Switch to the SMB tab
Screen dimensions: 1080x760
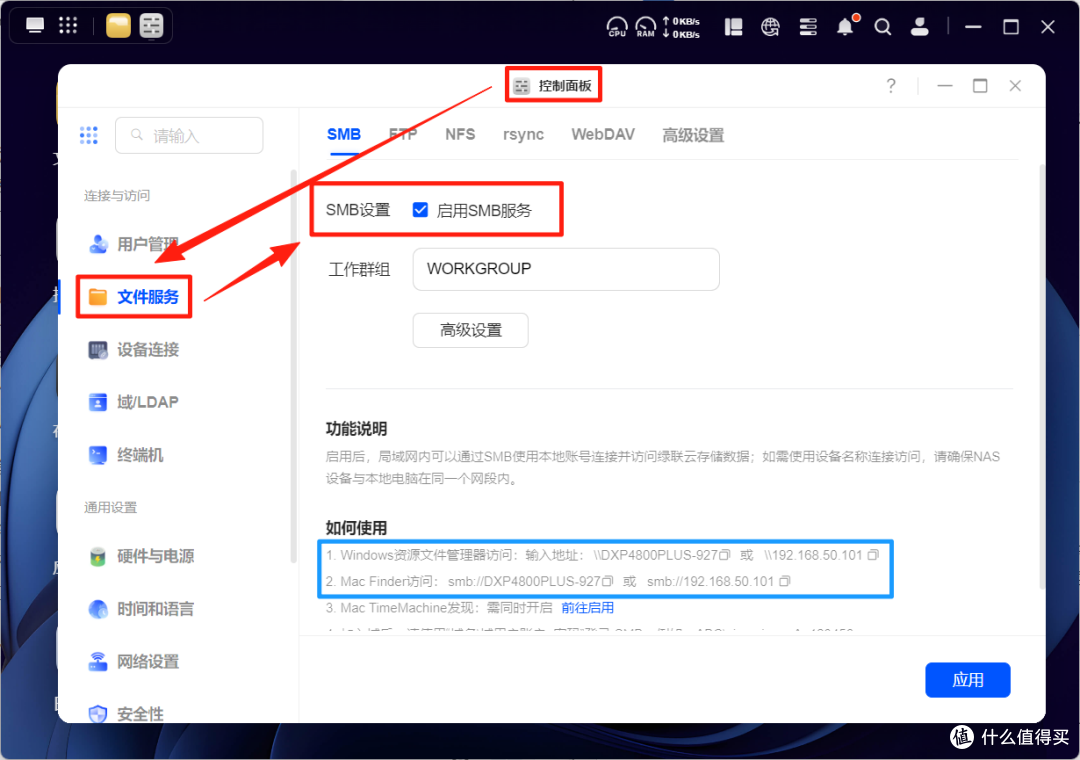click(x=344, y=134)
